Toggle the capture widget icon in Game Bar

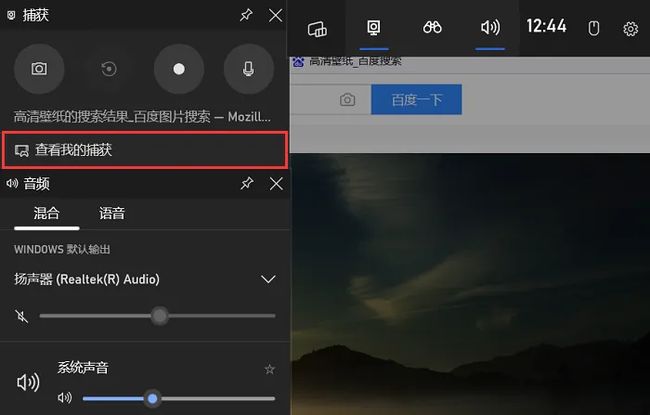tap(374, 28)
